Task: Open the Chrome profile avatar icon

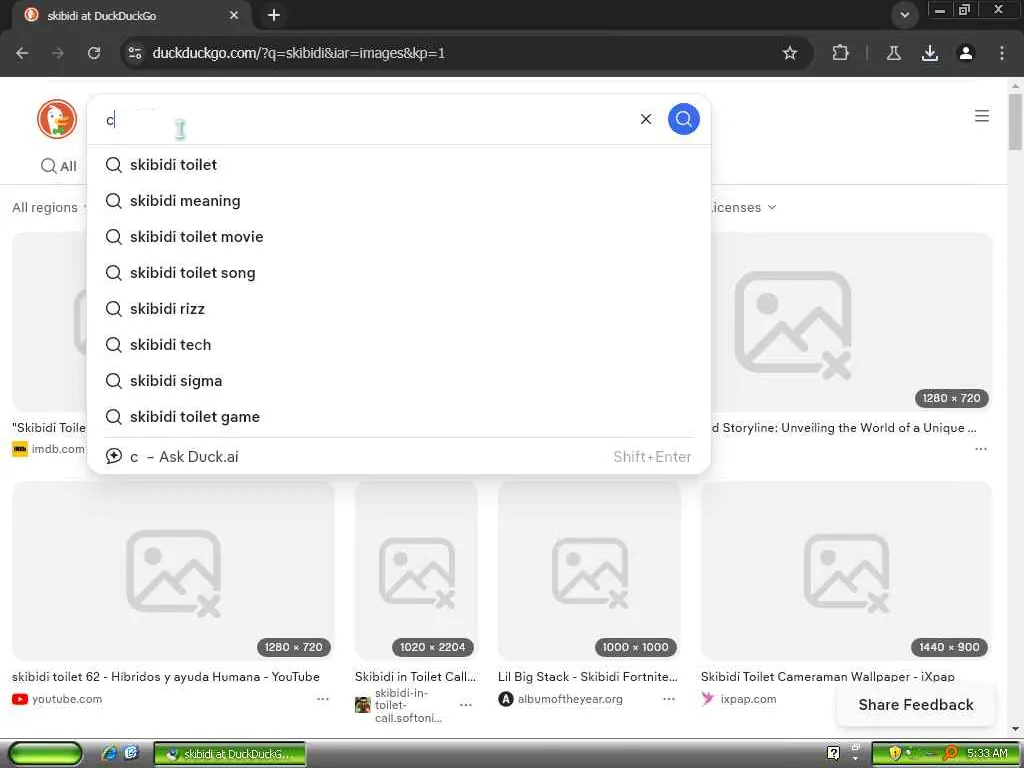Action: [965, 53]
